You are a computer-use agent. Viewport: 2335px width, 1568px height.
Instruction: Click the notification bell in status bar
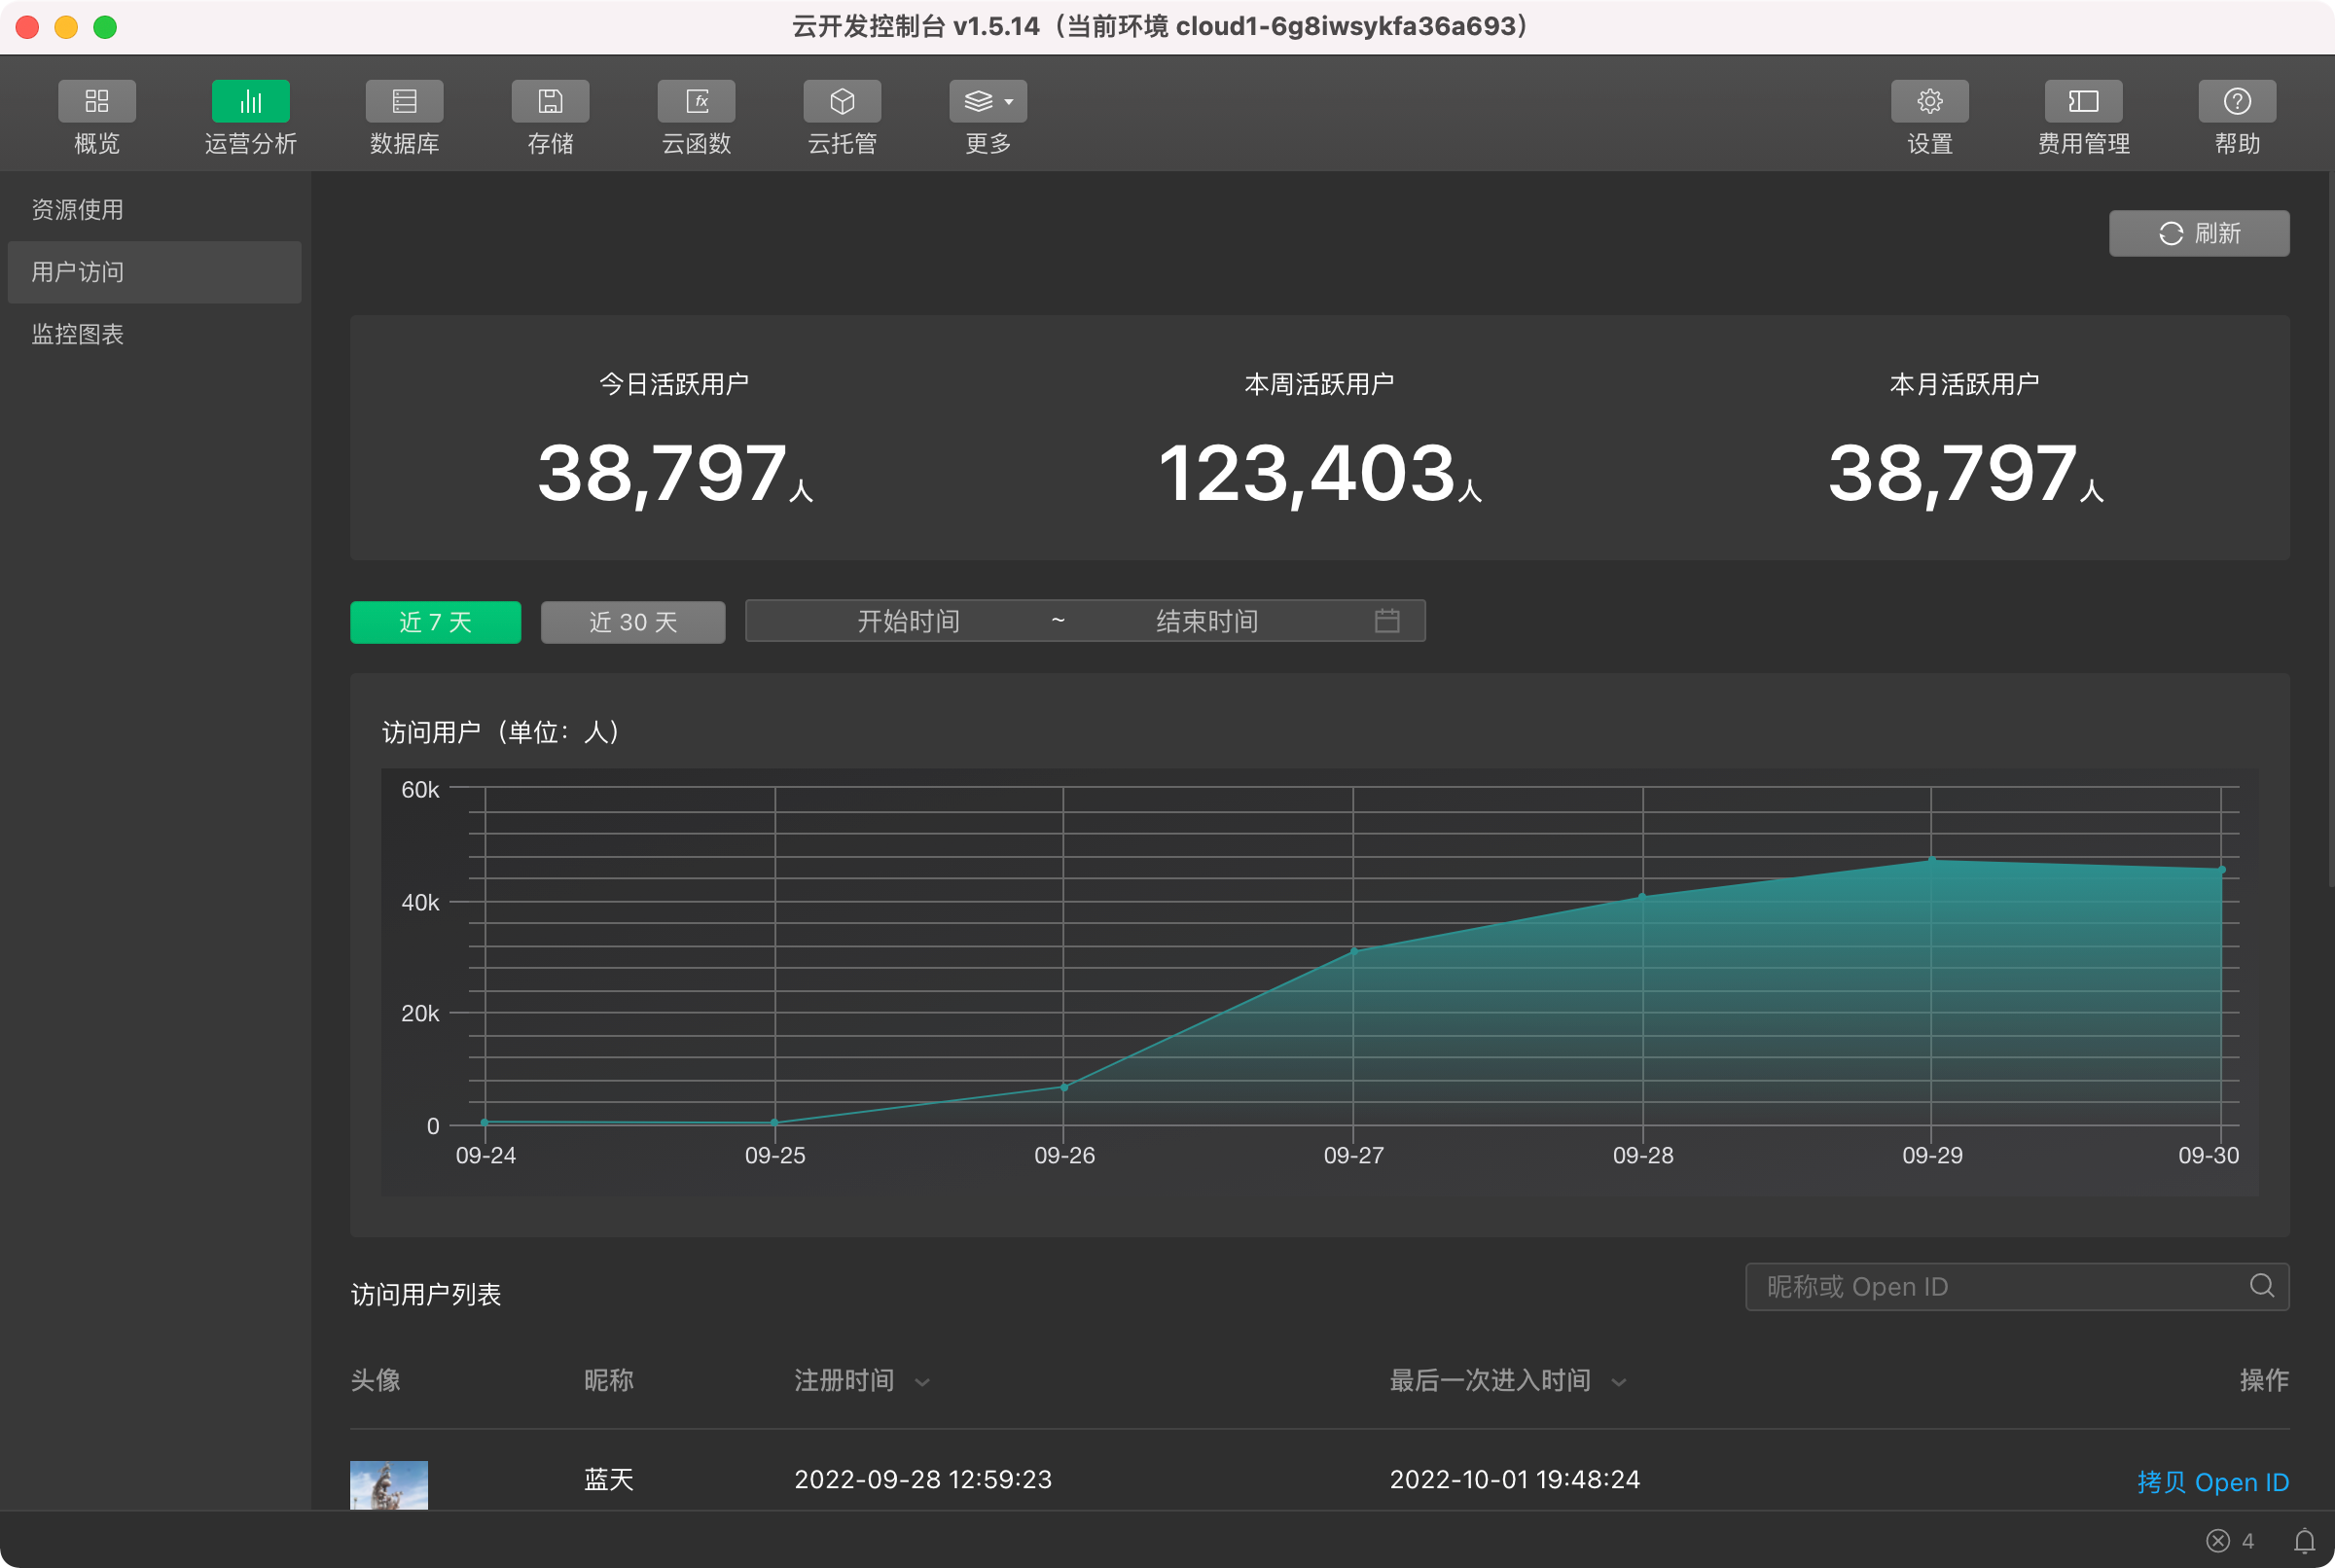(x=2304, y=1540)
